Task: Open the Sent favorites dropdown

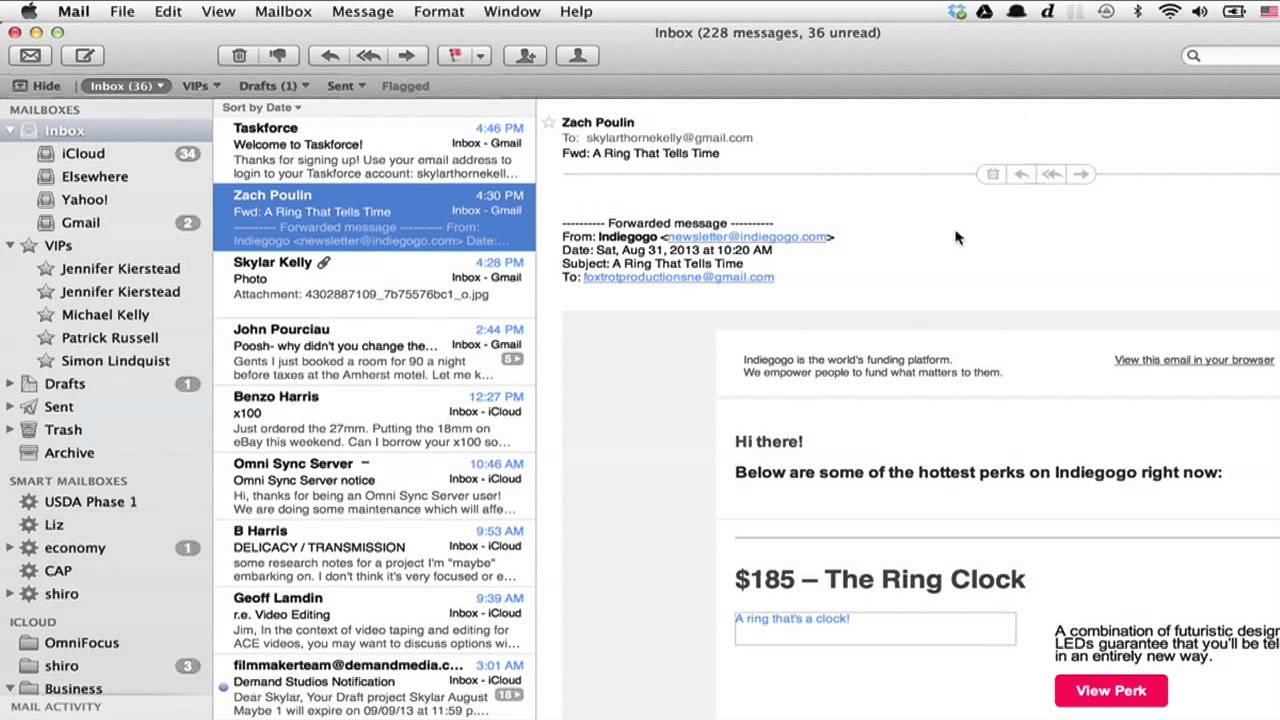Action: [346, 86]
